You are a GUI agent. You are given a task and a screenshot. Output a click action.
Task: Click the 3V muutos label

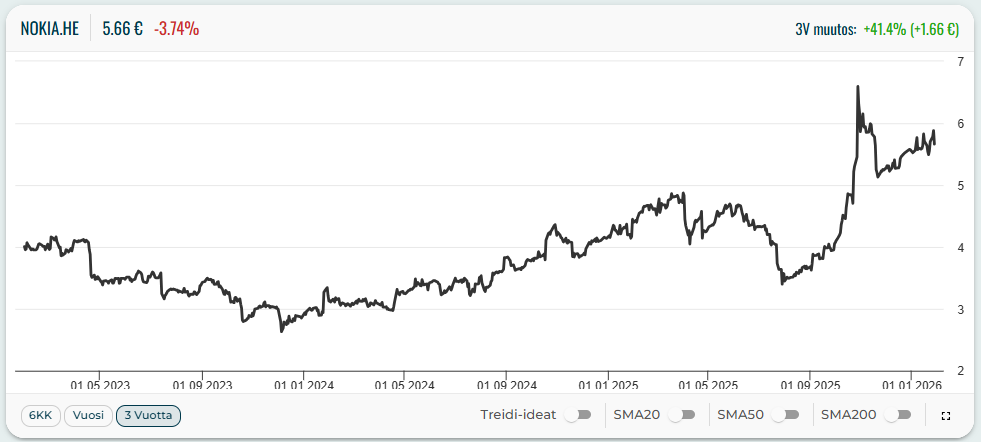click(x=824, y=30)
